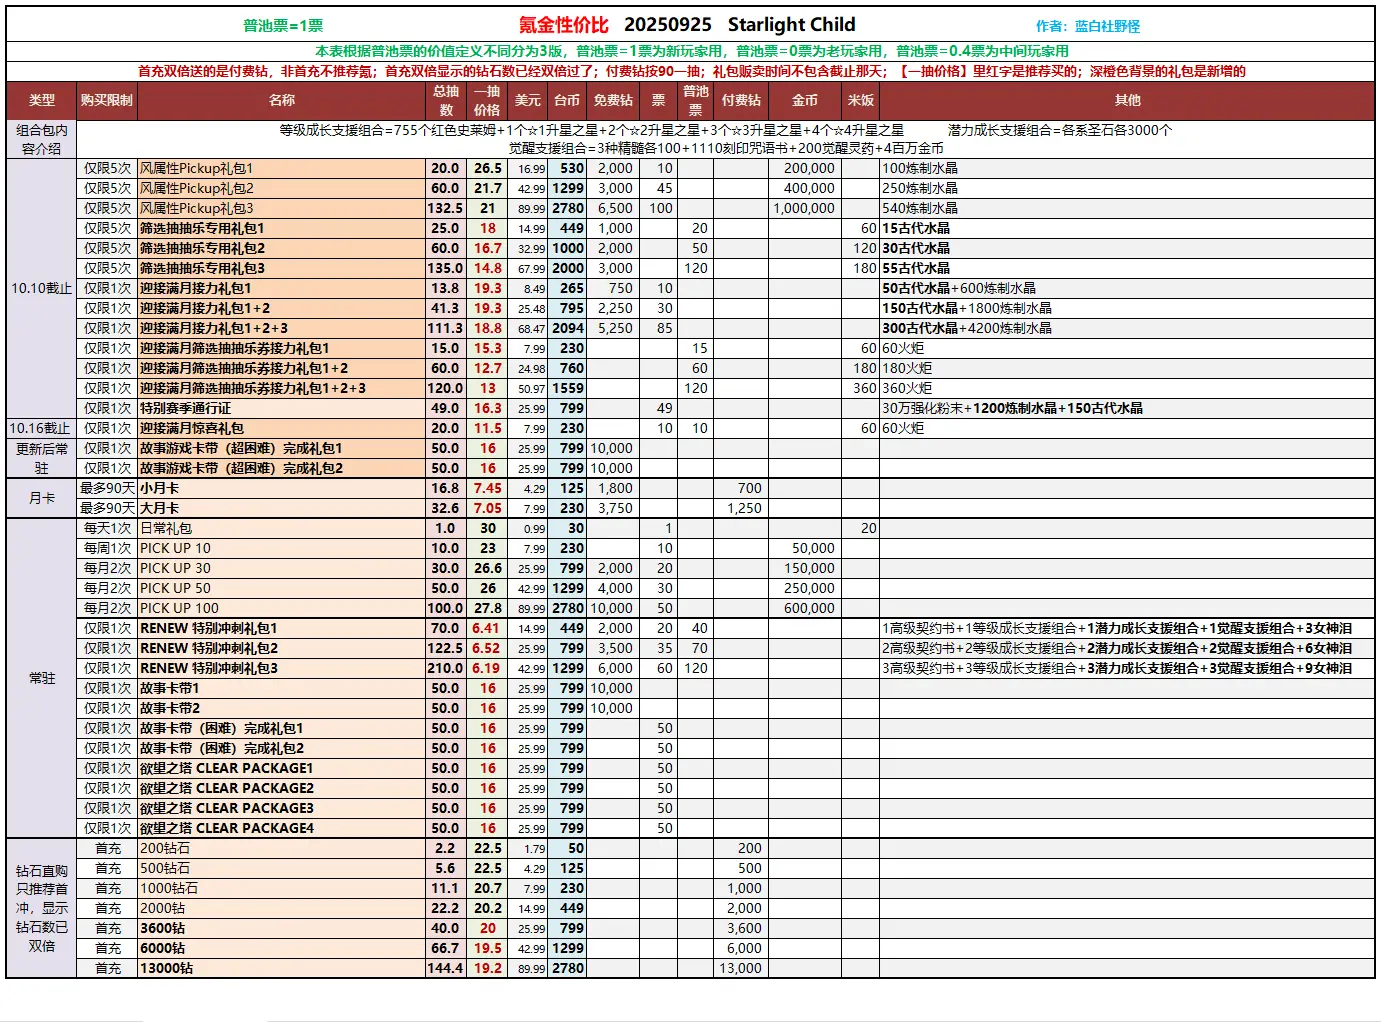
Task: Click the '金币' column header
Action: click(x=805, y=100)
